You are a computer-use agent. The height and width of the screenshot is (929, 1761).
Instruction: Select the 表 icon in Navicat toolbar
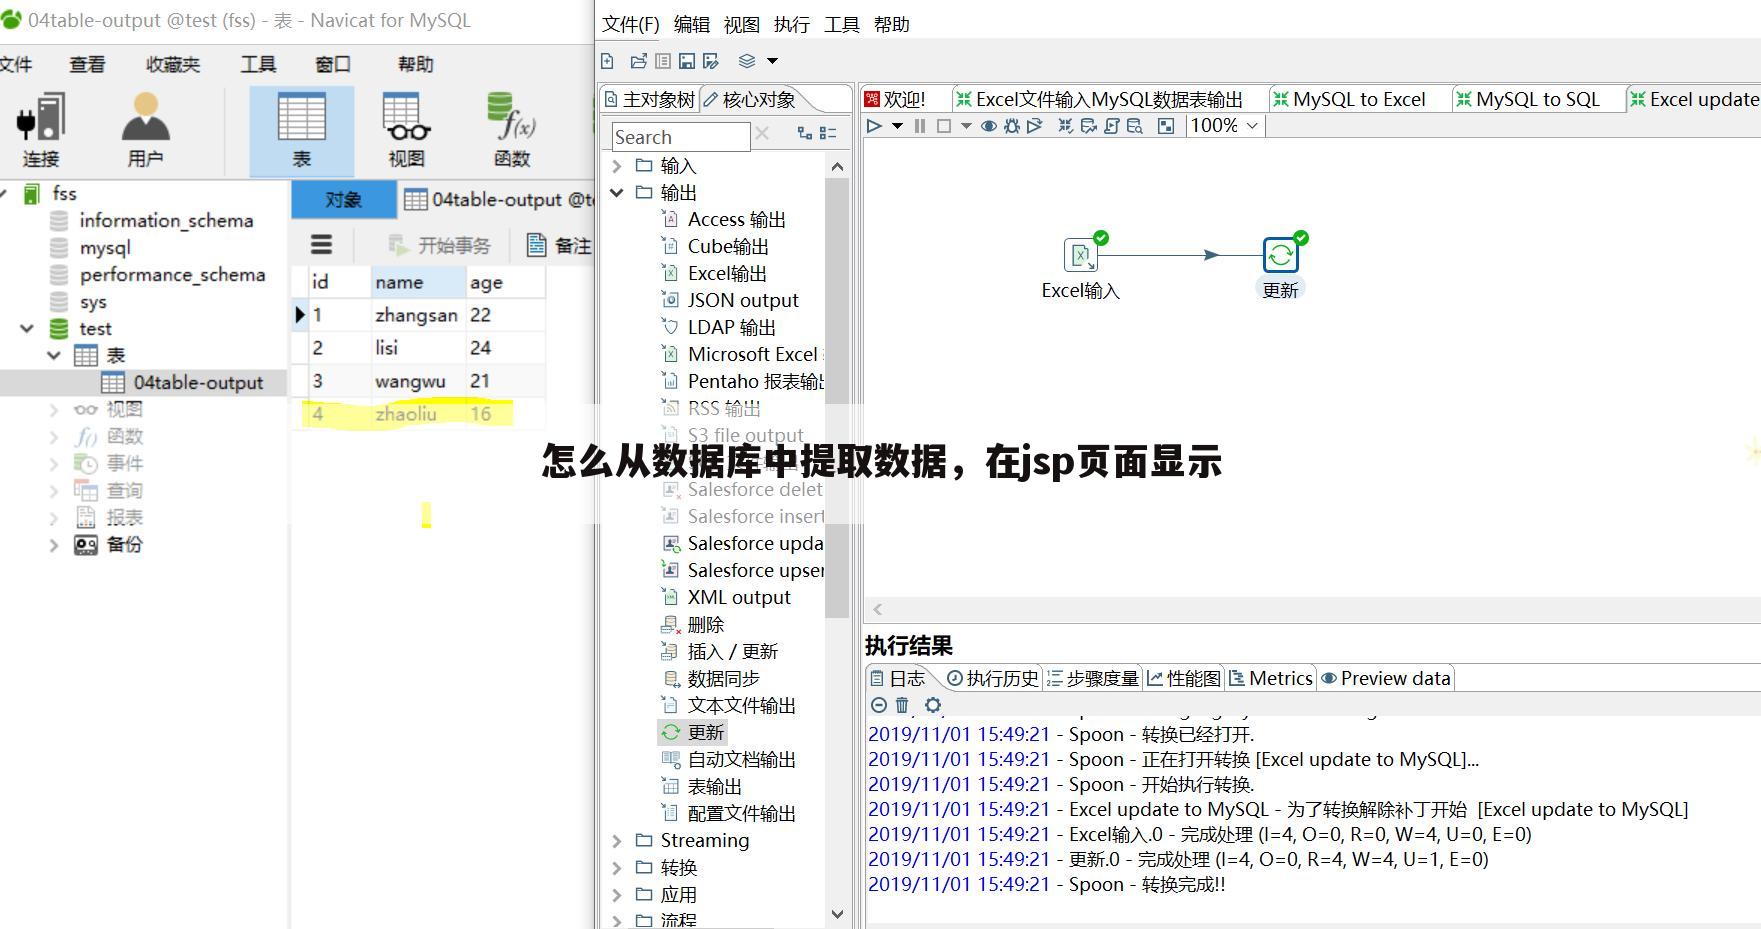[302, 128]
